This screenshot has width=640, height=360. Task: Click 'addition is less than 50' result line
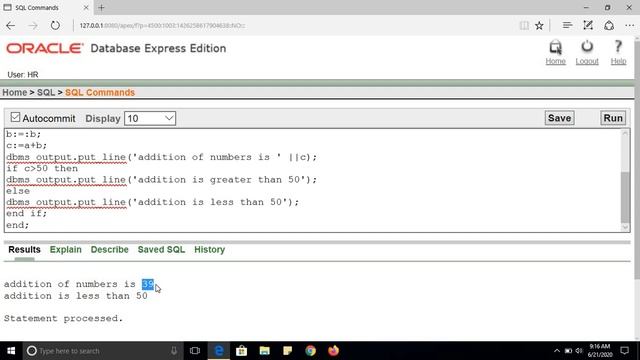[76, 296]
